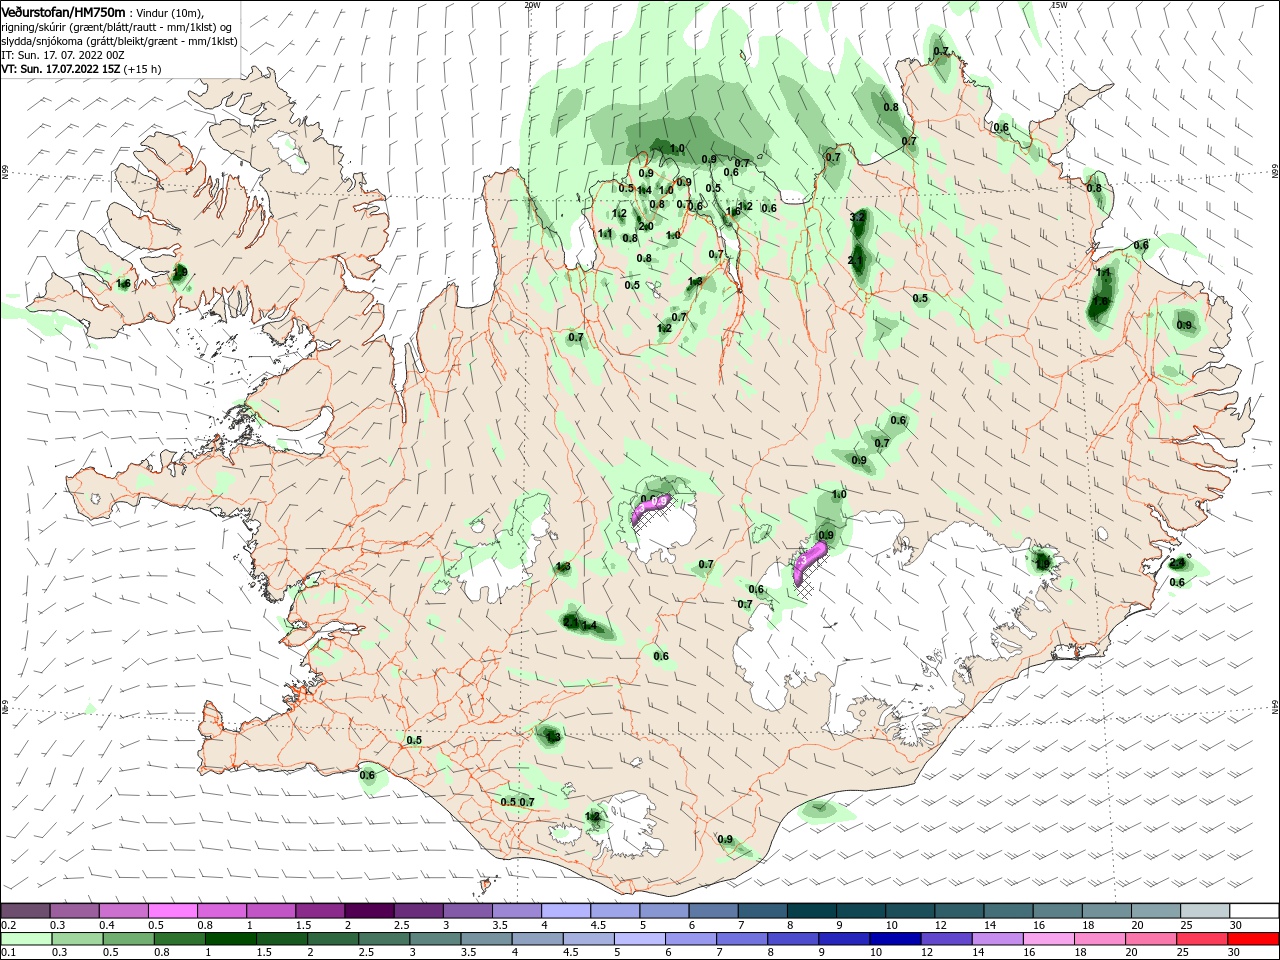Click the '2.0' precipitation value in the north
This screenshot has height=960, width=1280.
point(646,227)
